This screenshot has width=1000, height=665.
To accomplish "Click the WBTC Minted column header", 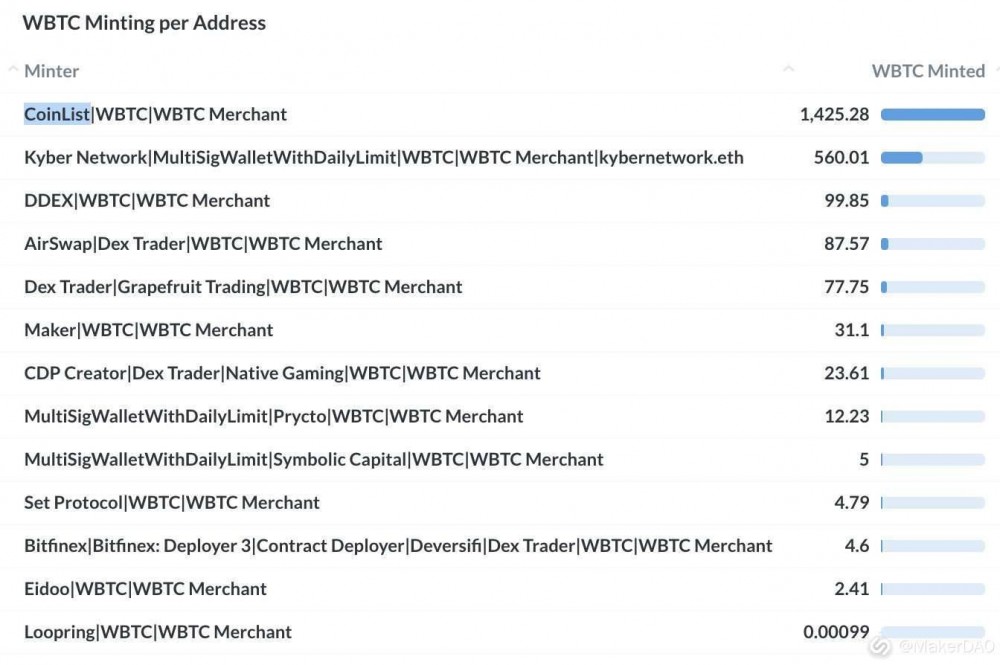I will (927, 71).
